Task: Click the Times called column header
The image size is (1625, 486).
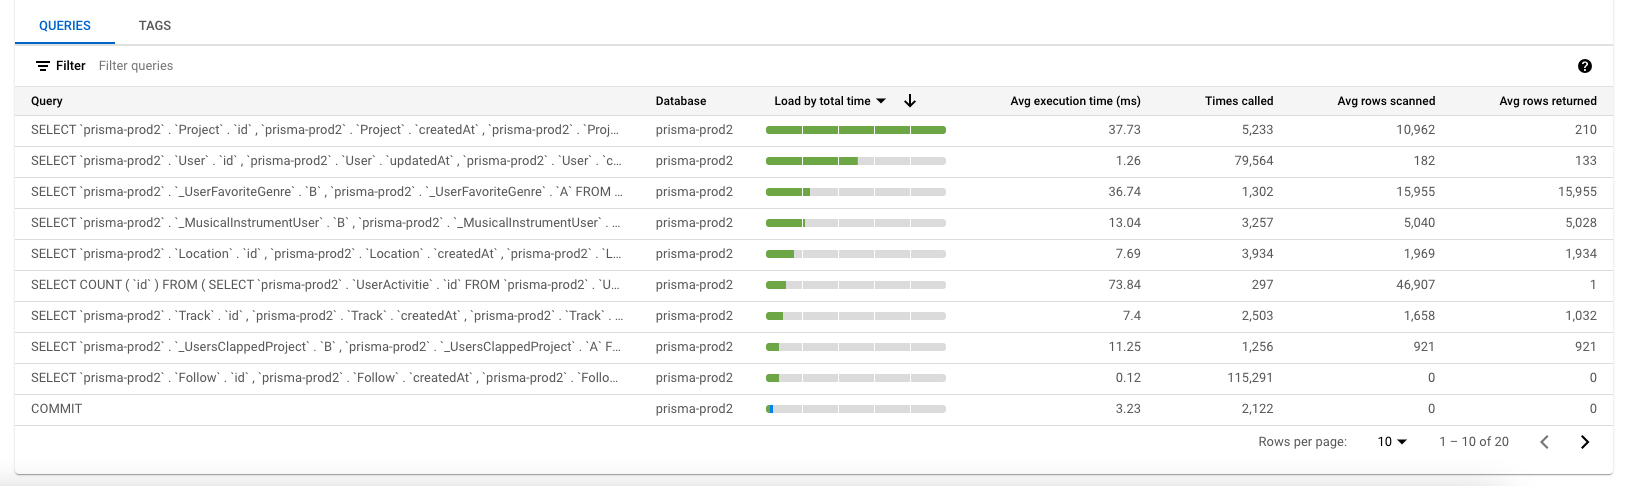Action: click(x=1239, y=101)
